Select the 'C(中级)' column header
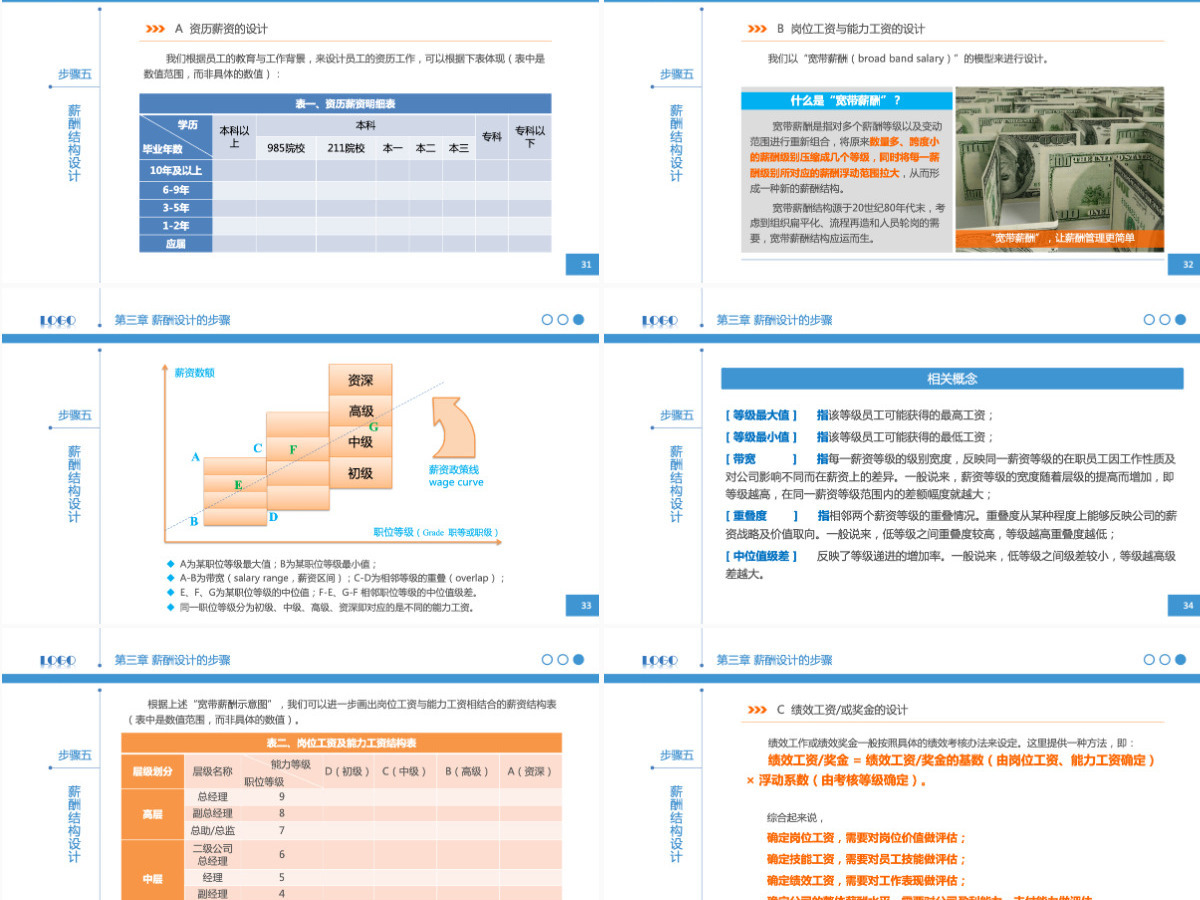The image size is (1200, 900). [404, 771]
